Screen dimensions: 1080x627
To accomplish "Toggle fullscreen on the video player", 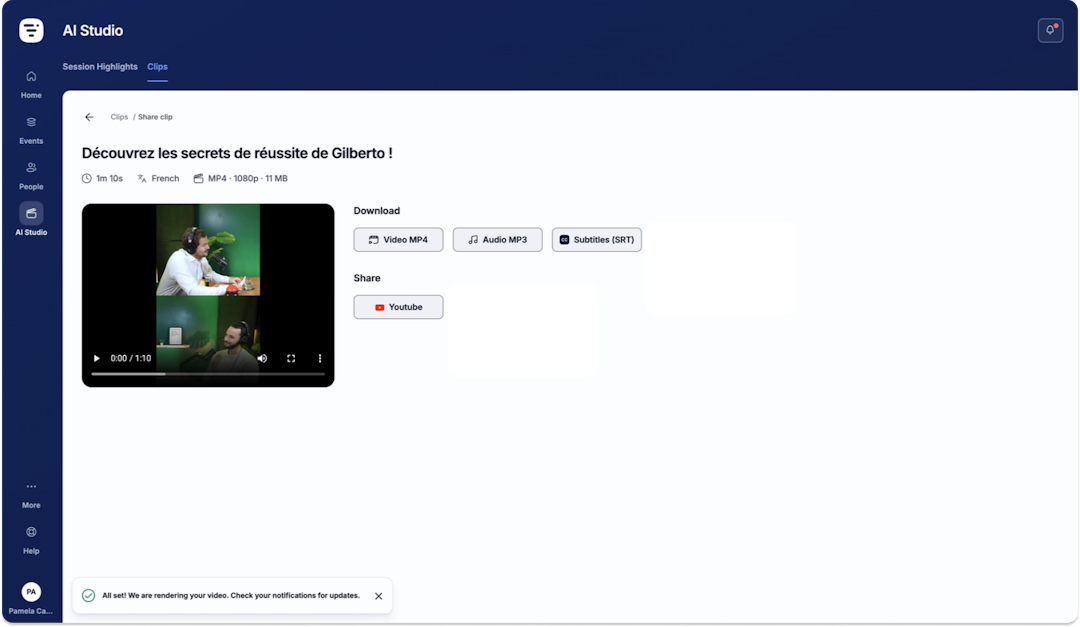I will [291, 358].
